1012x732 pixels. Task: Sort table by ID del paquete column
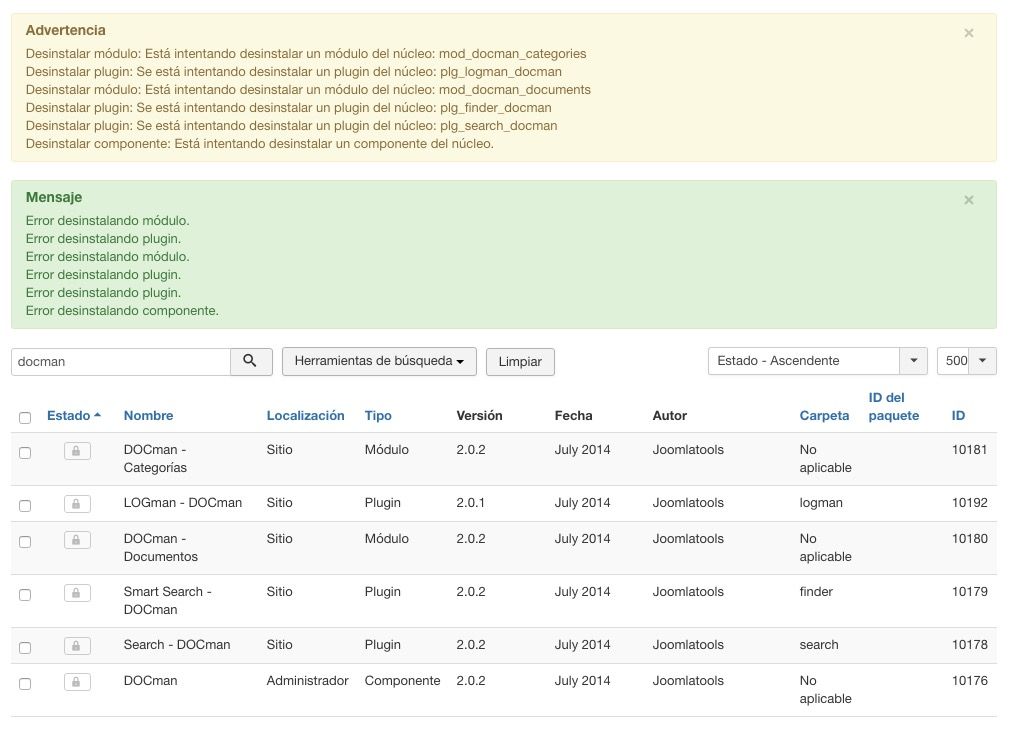(x=893, y=407)
